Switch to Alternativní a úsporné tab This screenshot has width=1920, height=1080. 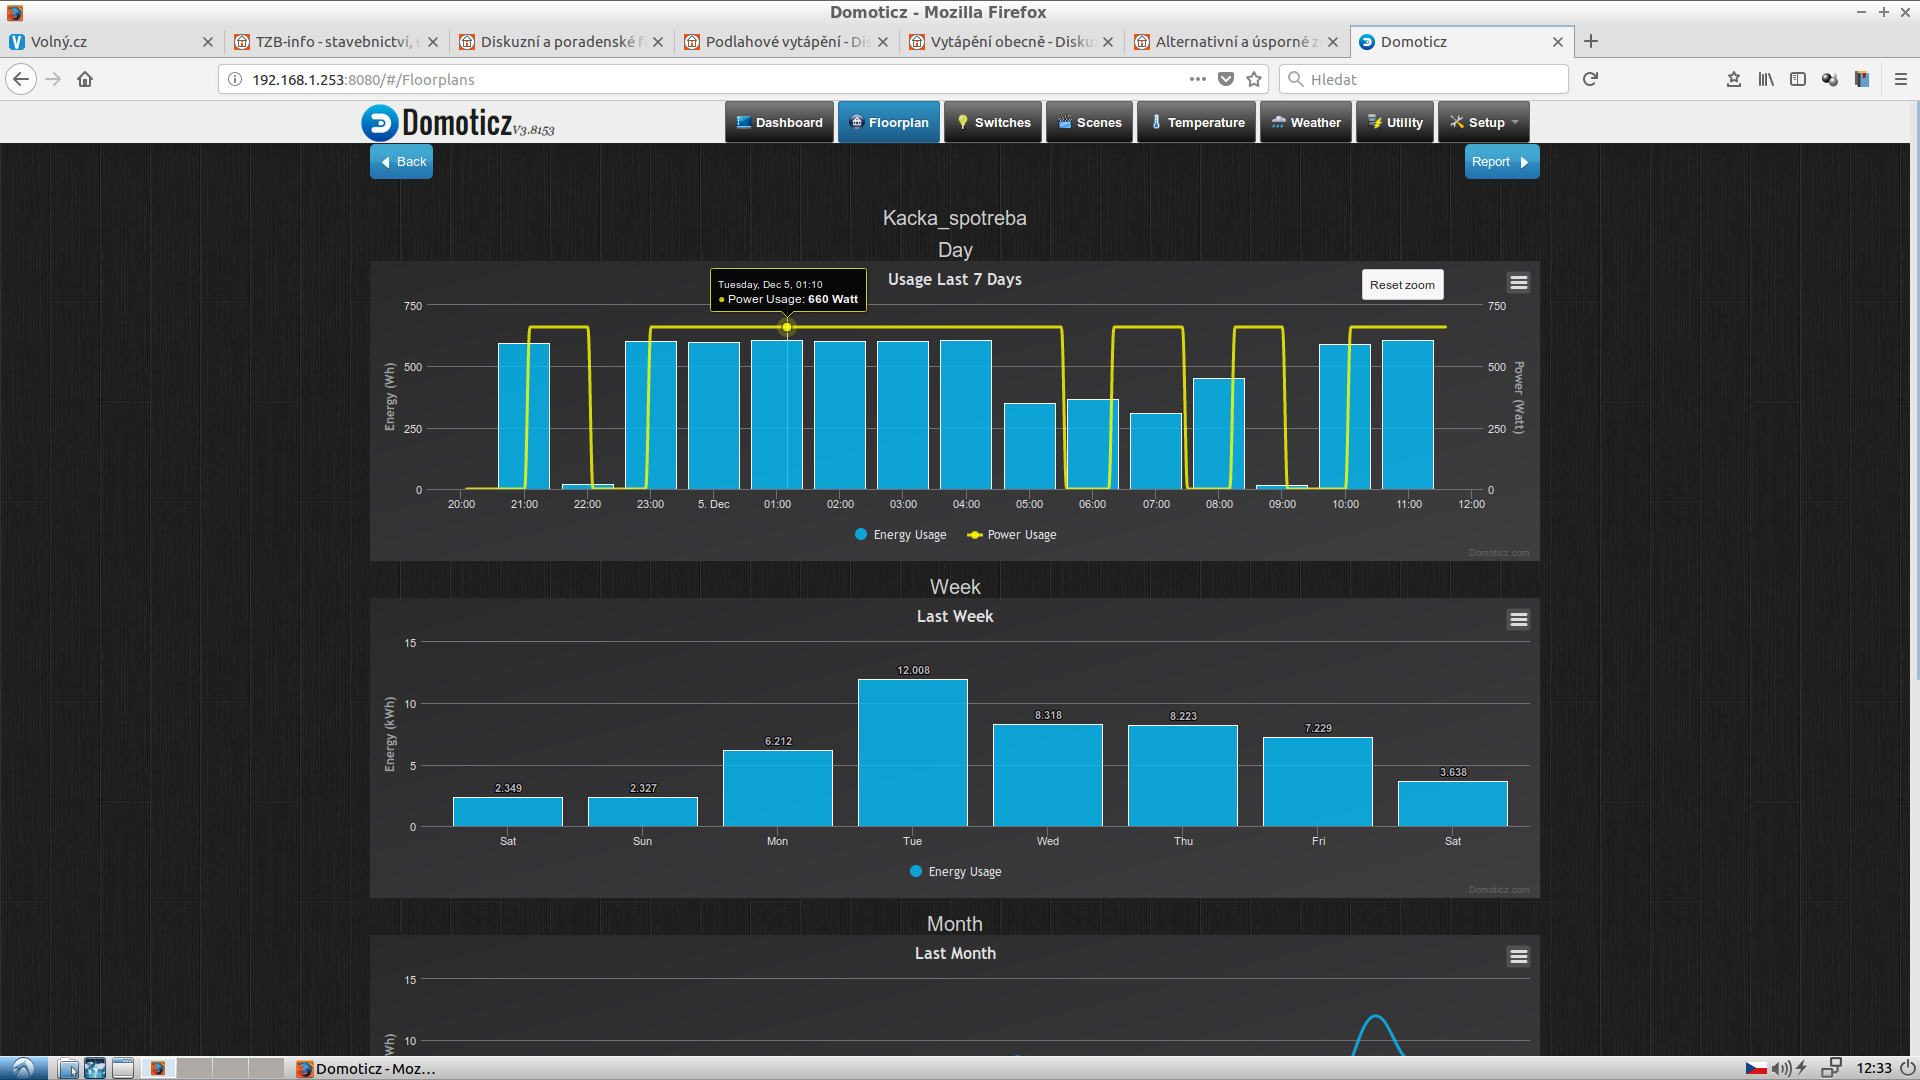(1237, 42)
